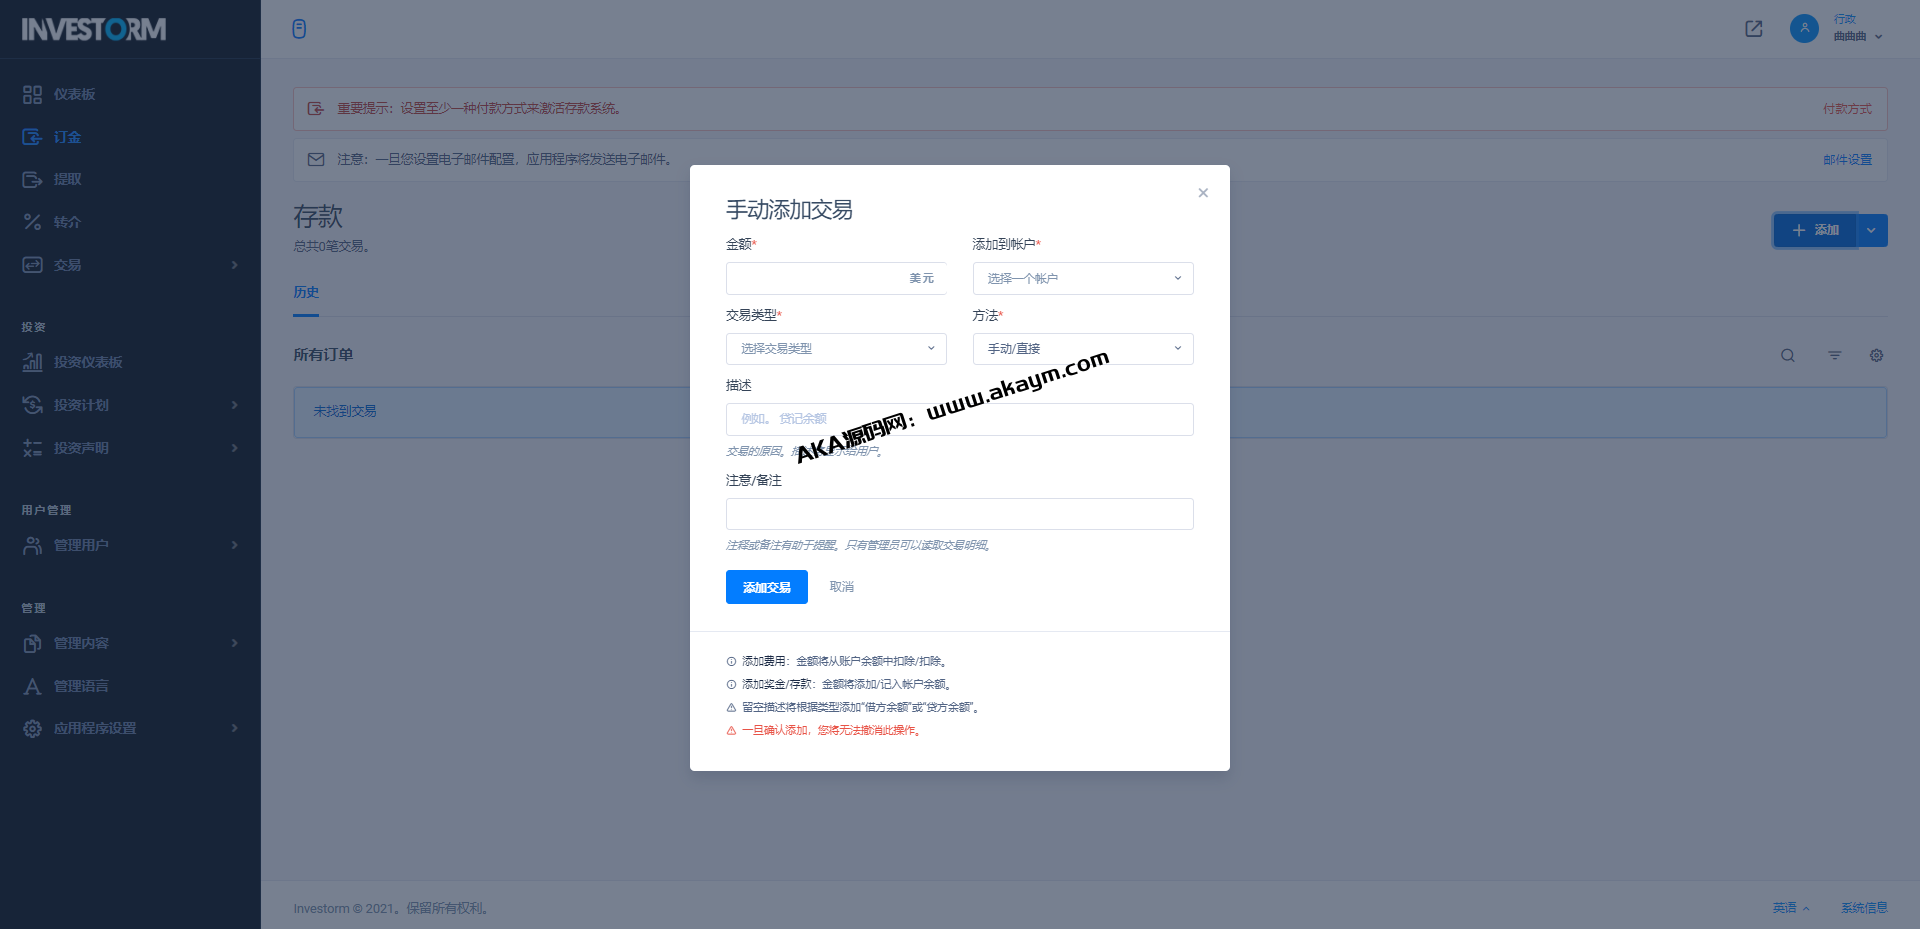Viewport: 1920px width, 929px height.
Task: Click the 添加交易 submit button
Action: 766,587
